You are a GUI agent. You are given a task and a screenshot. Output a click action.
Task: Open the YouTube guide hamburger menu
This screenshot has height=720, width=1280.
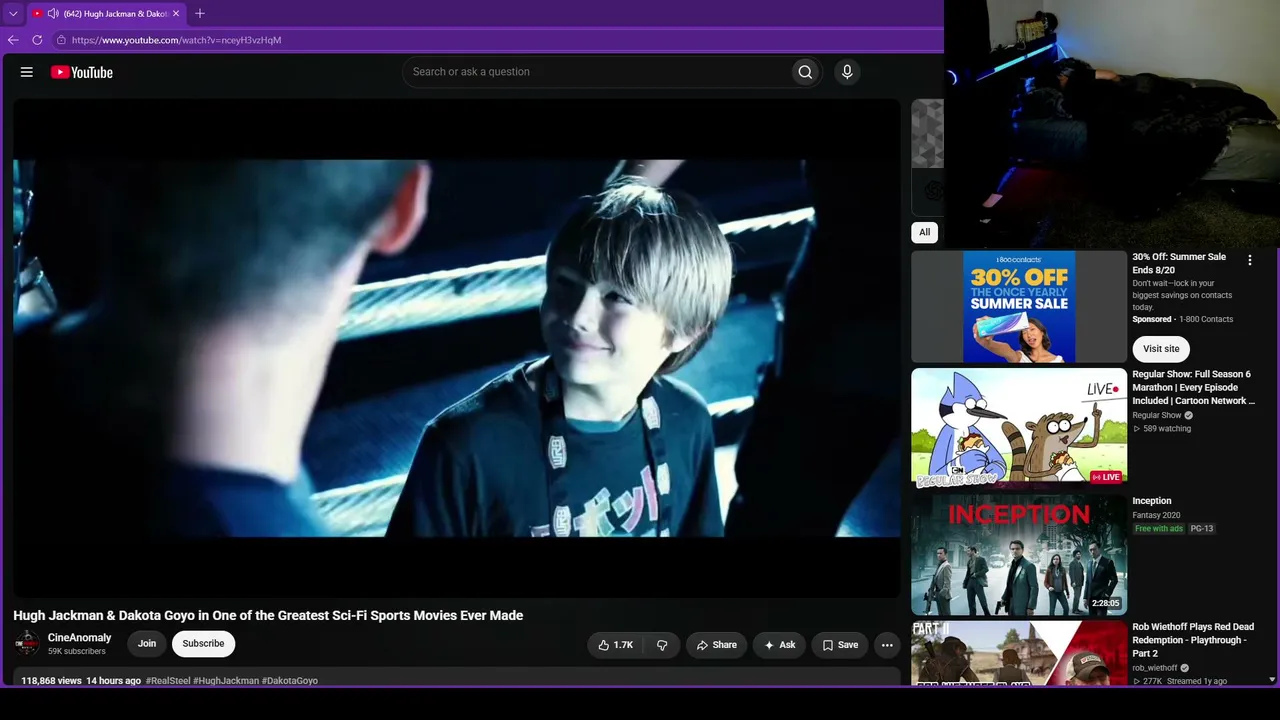(x=27, y=72)
